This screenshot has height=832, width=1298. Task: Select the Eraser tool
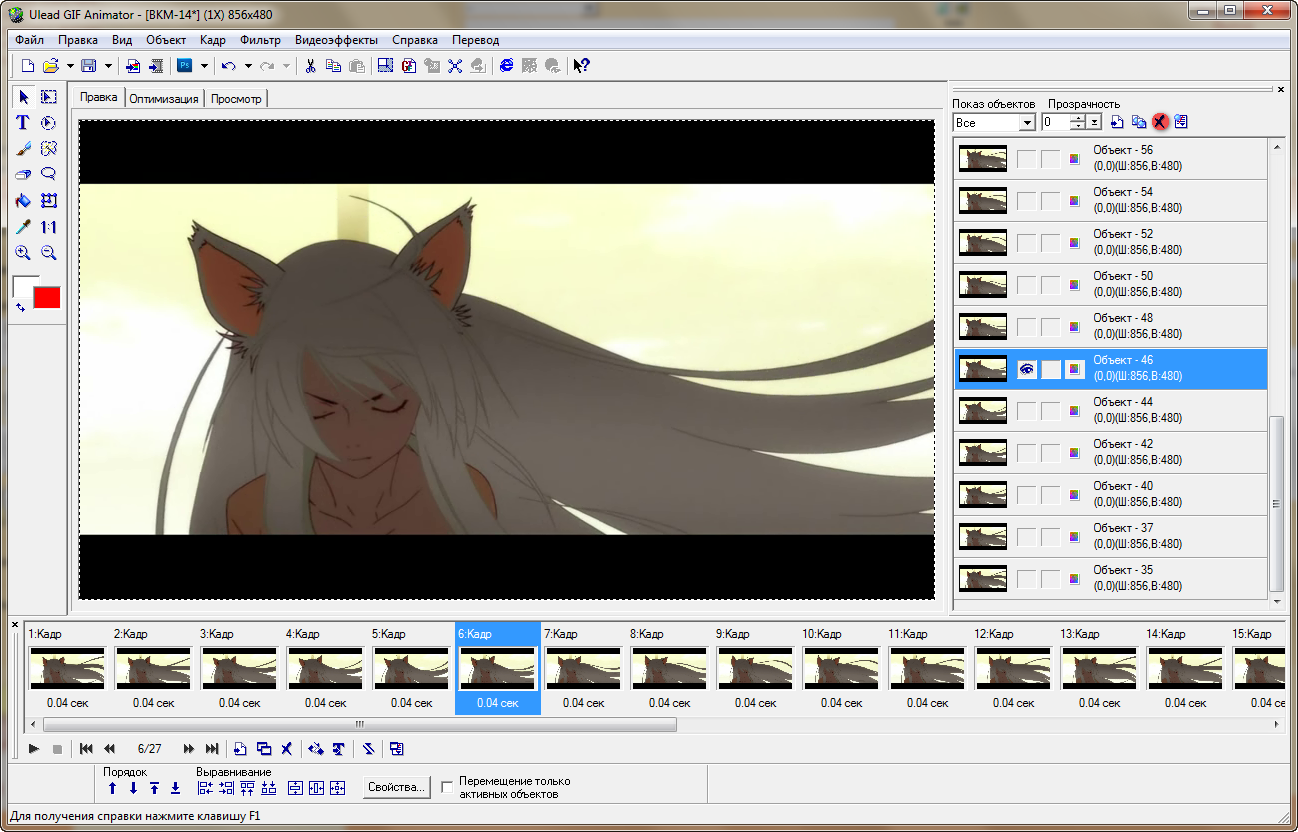tap(23, 174)
